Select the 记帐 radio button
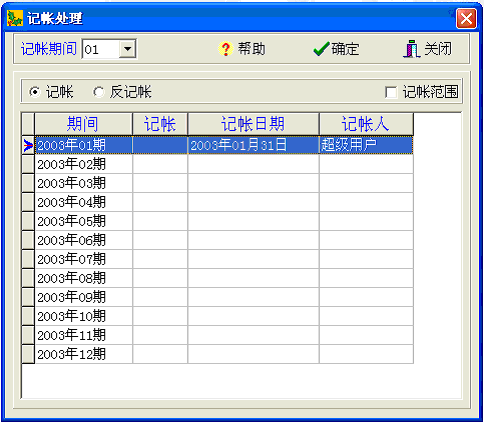 click(x=34, y=92)
